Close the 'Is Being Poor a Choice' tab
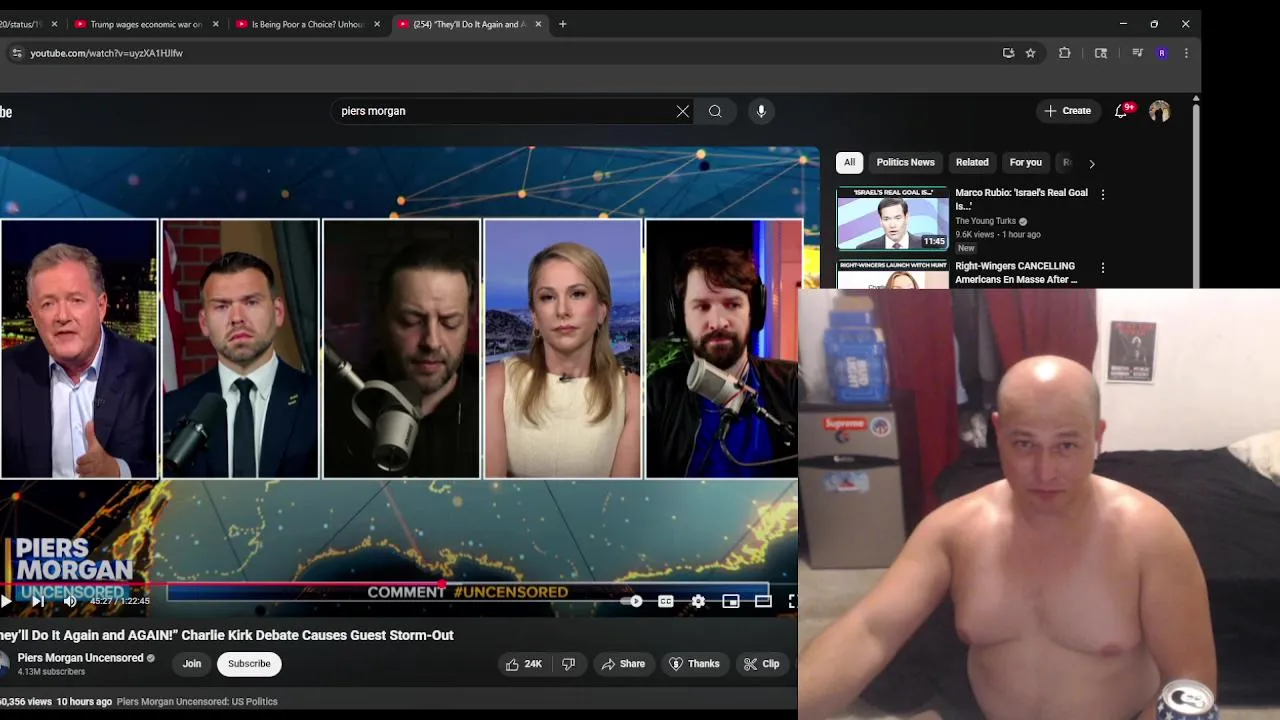 click(377, 24)
